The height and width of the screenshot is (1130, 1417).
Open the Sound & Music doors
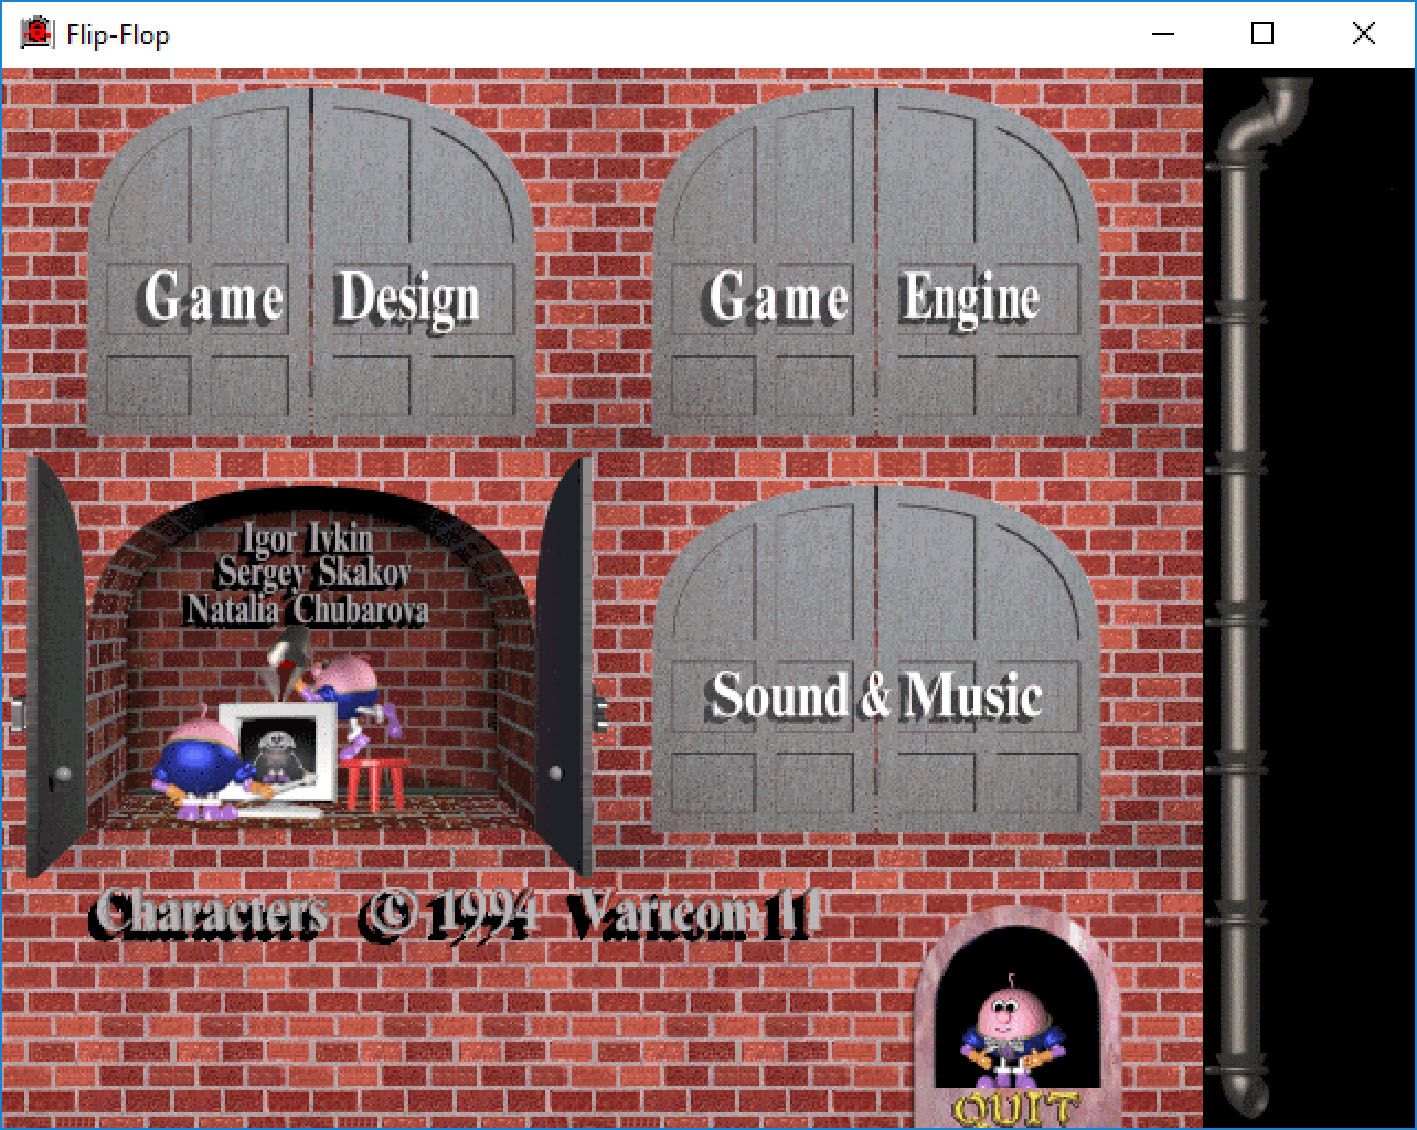[x=876, y=659]
